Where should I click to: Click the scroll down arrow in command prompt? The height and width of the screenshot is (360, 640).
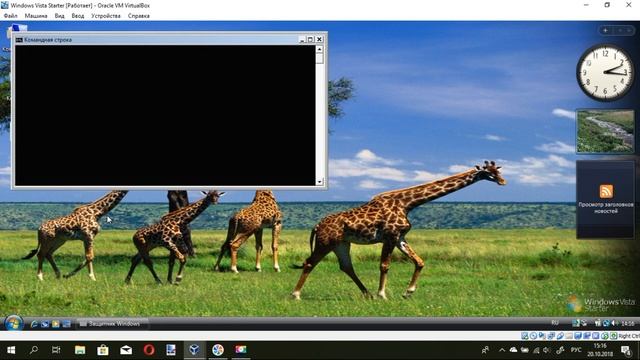click(320, 182)
